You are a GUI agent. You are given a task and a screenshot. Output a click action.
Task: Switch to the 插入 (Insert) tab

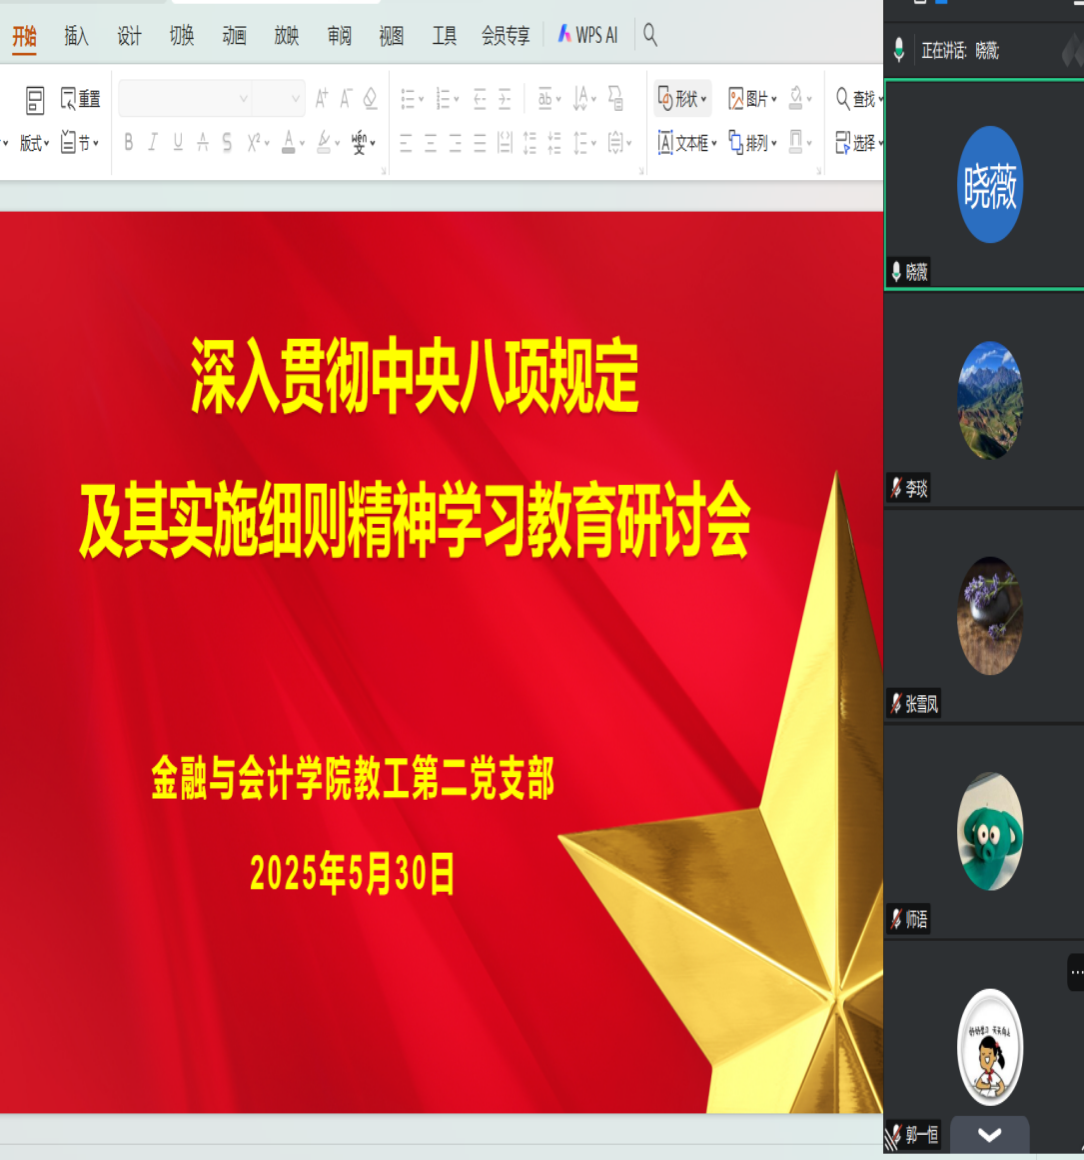pos(76,37)
